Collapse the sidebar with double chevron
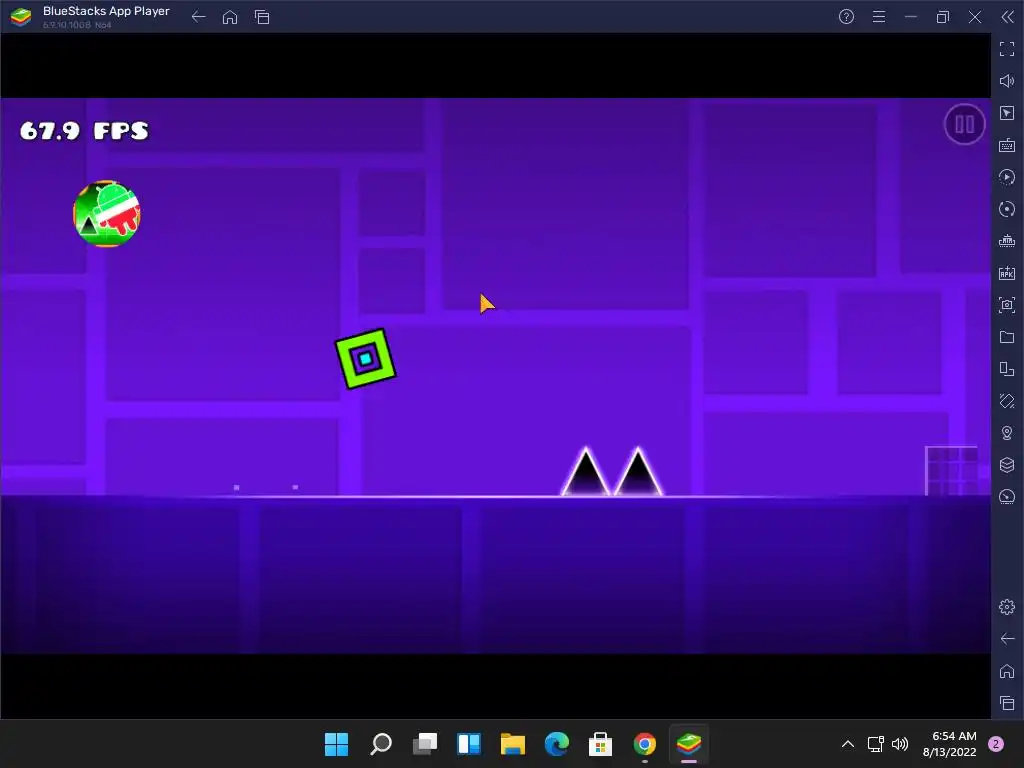 tap(1008, 17)
